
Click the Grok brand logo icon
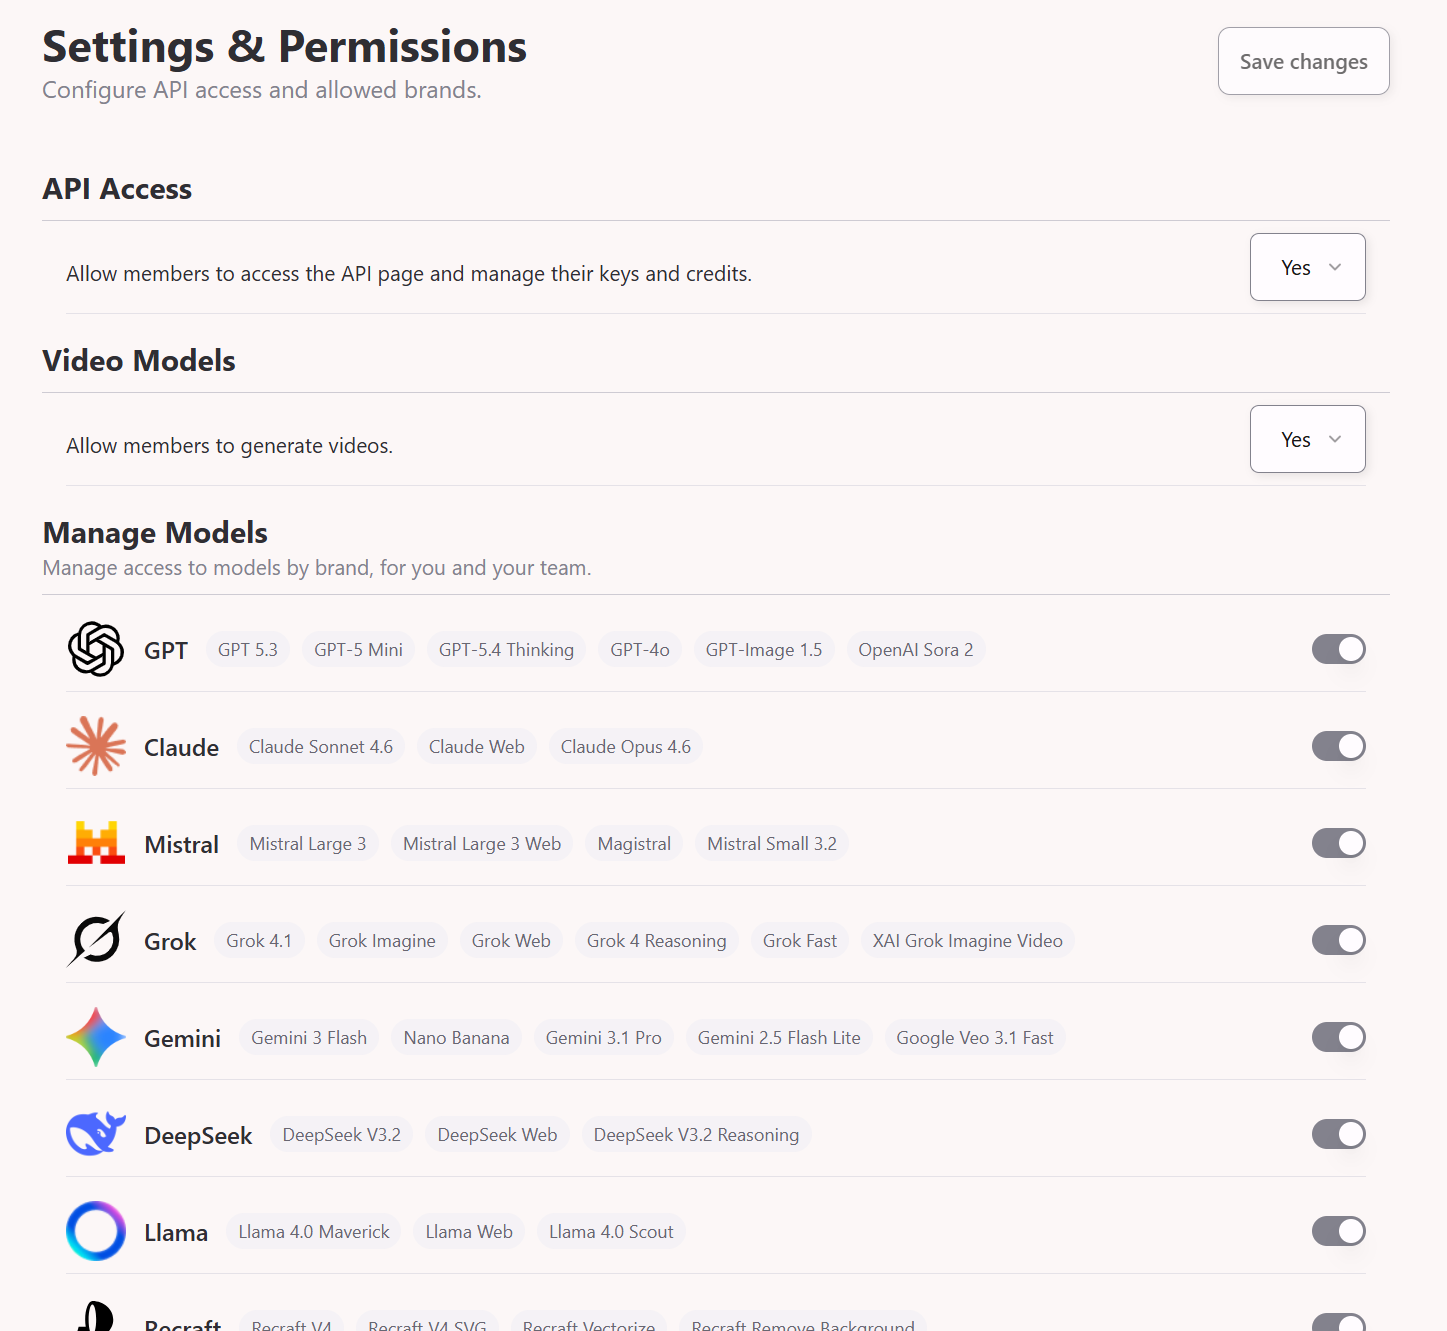[95, 940]
